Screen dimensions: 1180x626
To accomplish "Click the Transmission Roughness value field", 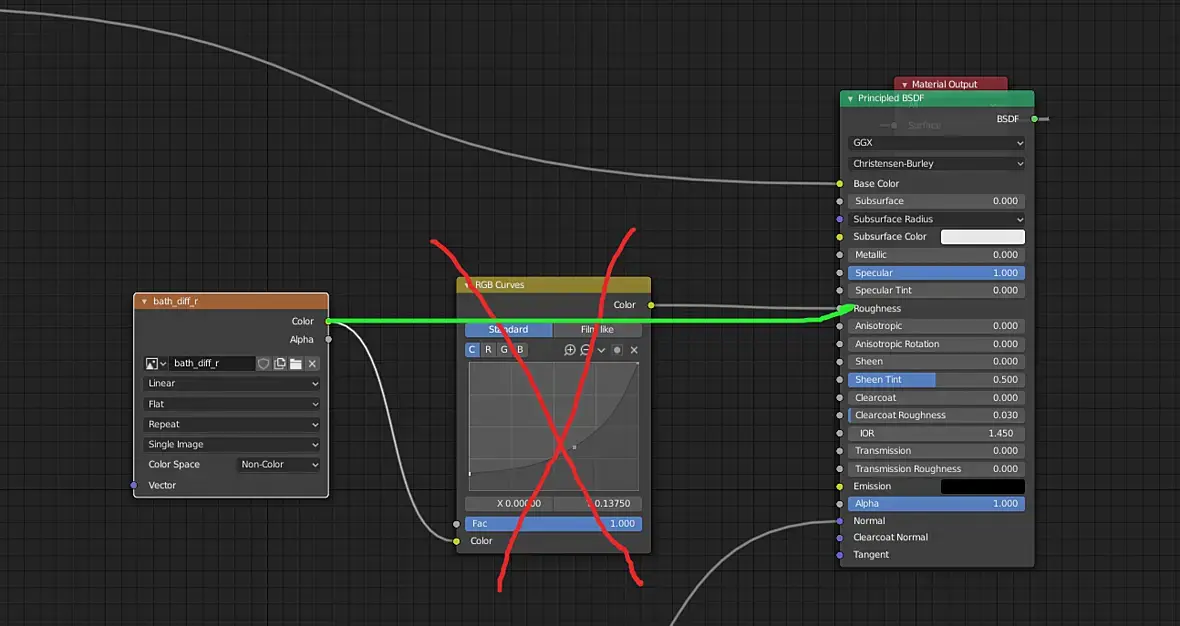I will (x=936, y=469).
